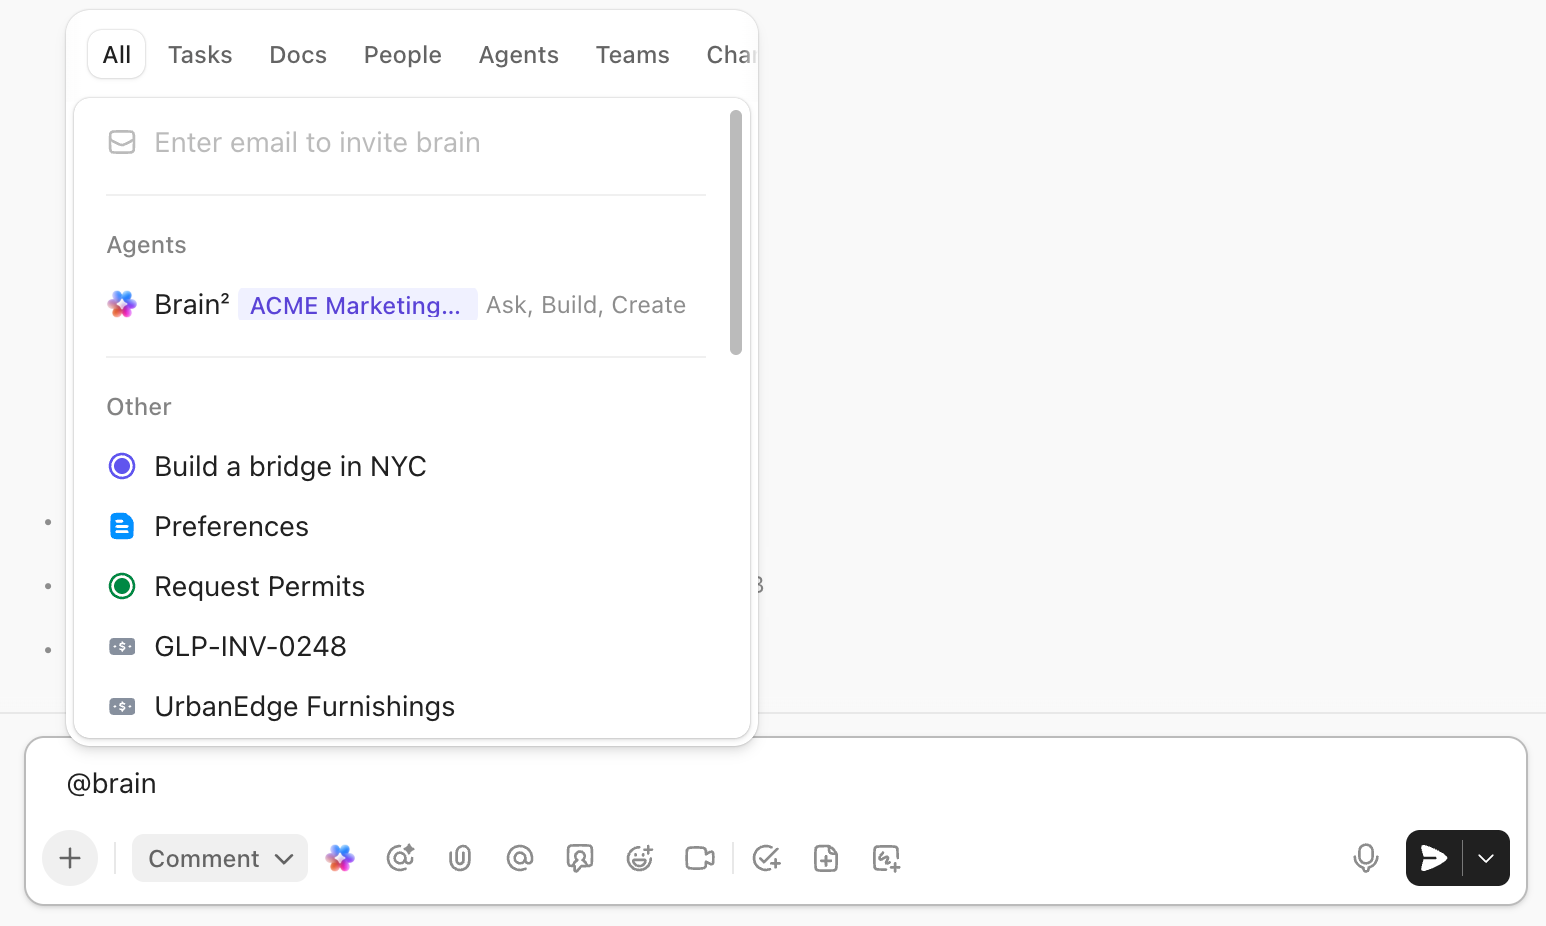Select the UrbanEdge Furnishings item
This screenshot has height=926, width=1546.
tap(406, 707)
